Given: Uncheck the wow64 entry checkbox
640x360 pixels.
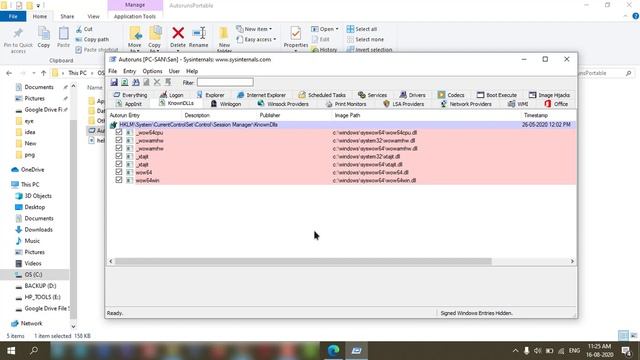Looking at the screenshot, I should [x=119, y=172].
